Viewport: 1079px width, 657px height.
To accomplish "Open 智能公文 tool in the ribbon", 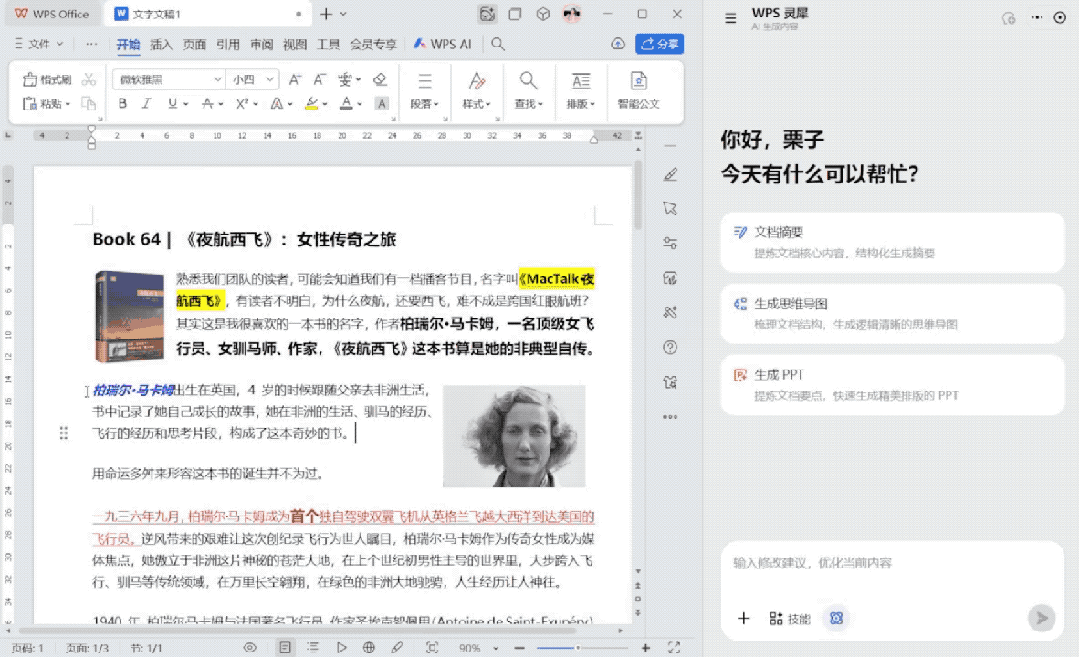I will [x=639, y=90].
